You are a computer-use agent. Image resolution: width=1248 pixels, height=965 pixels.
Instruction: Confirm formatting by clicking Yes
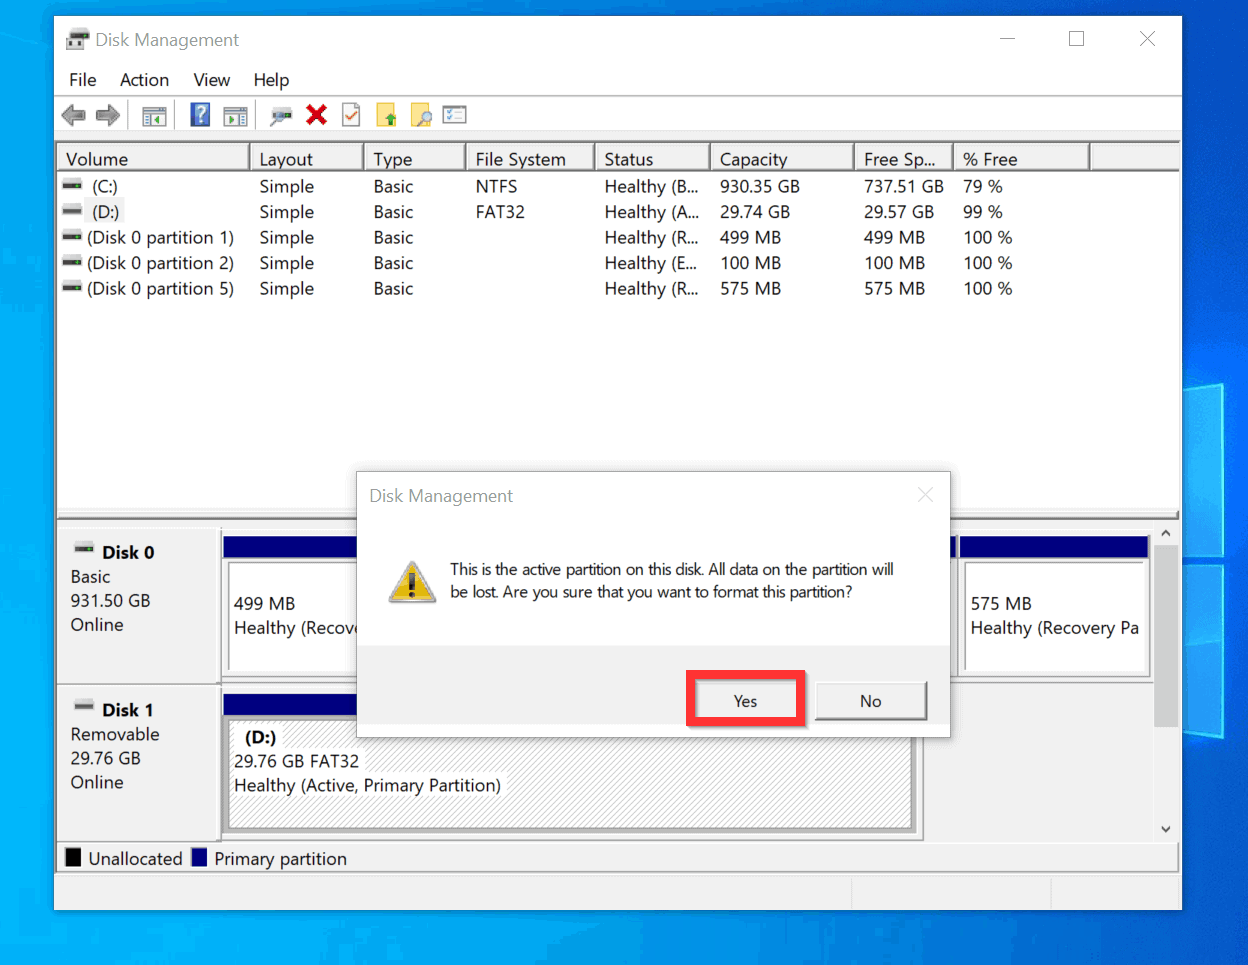coord(745,699)
